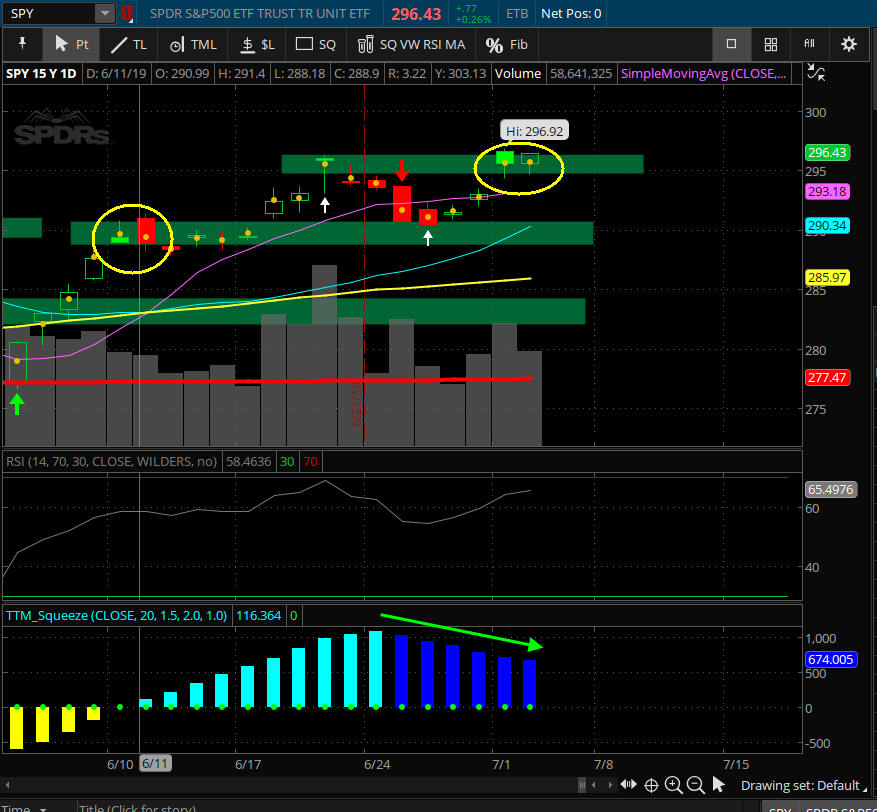Choose the Trendline (TL) tool
The height and width of the screenshot is (812, 877).
(129, 44)
